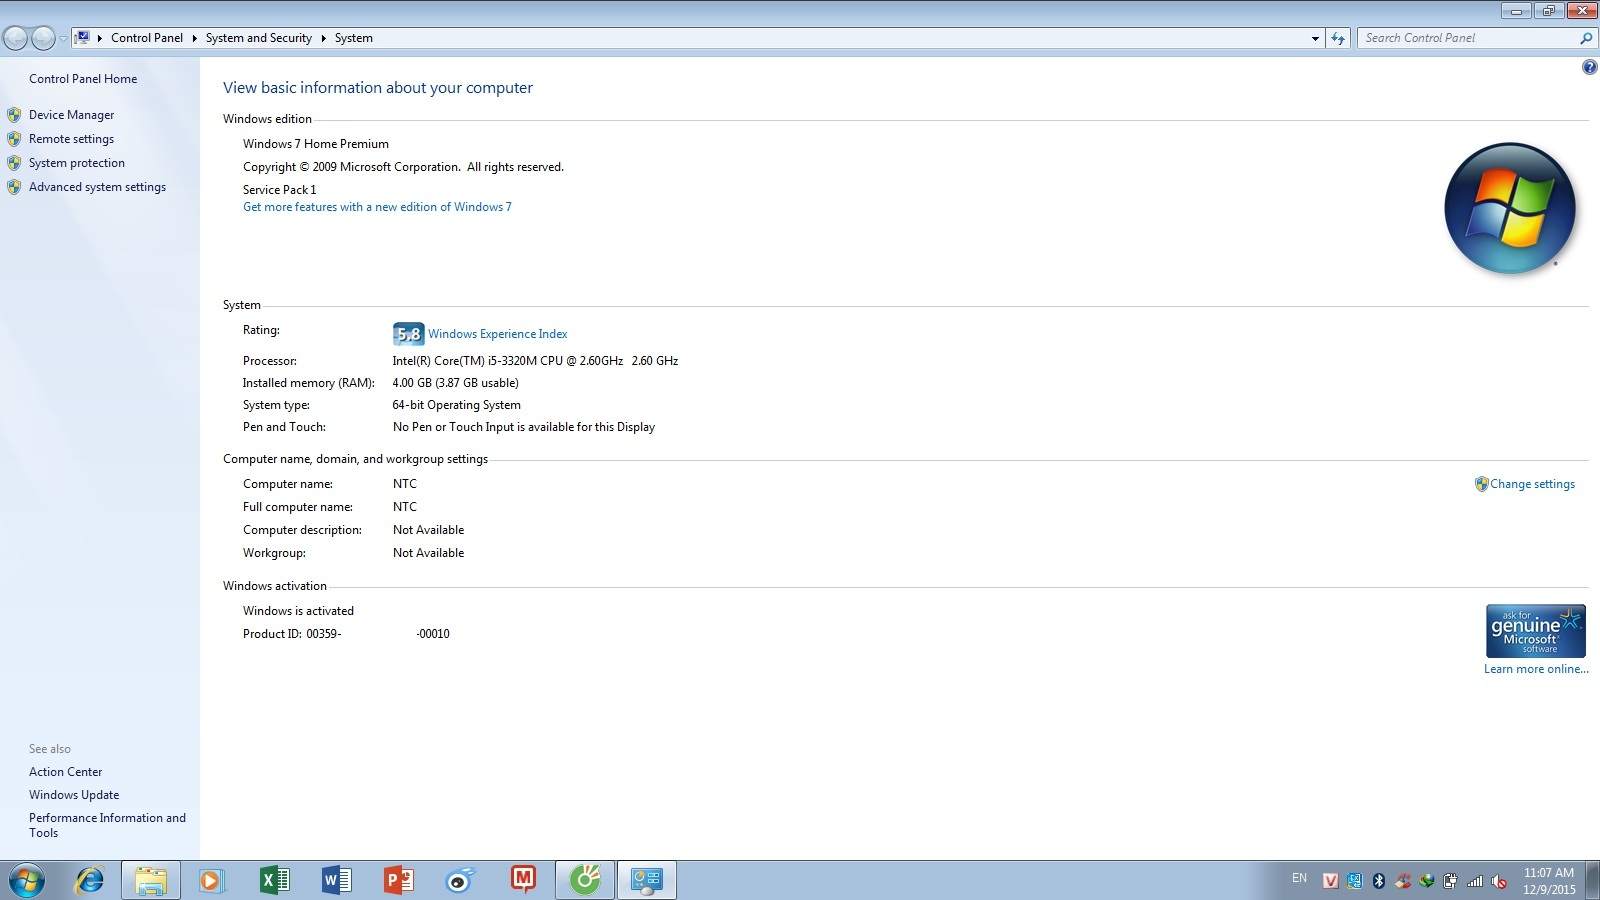The height and width of the screenshot is (900, 1600).
Task: Click the search magnifier icon
Action: click(1585, 38)
